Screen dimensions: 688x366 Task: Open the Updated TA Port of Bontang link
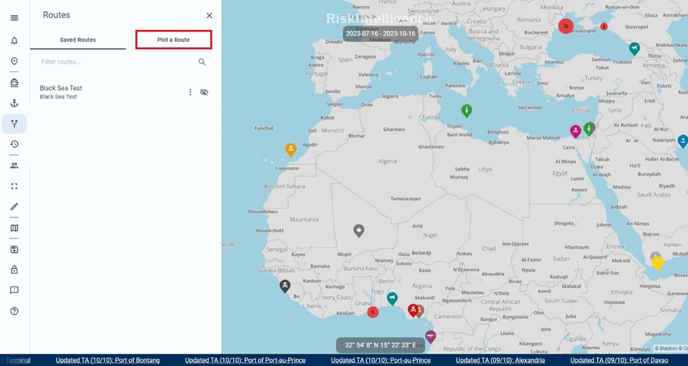108,360
